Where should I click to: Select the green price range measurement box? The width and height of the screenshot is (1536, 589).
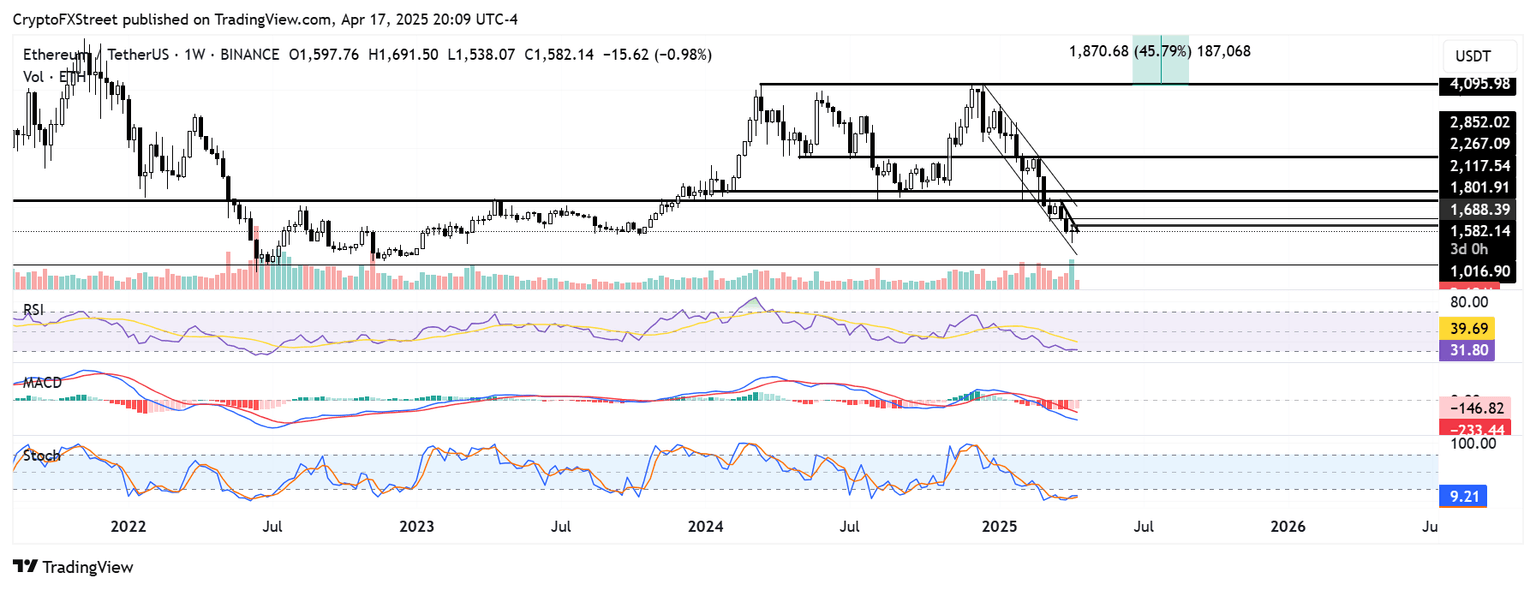pos(1160,63)
